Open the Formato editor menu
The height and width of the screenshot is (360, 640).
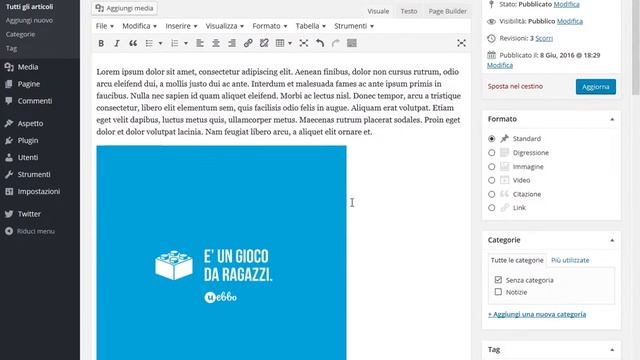pos(270,26)
